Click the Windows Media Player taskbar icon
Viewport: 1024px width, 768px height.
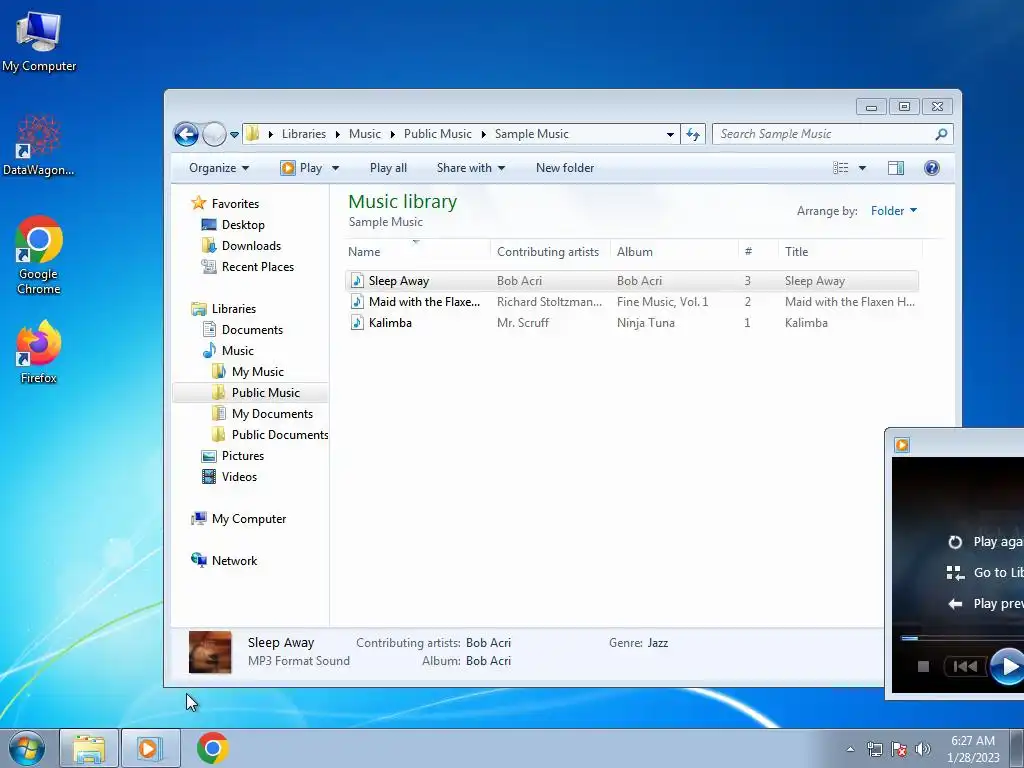pos(150,748)
